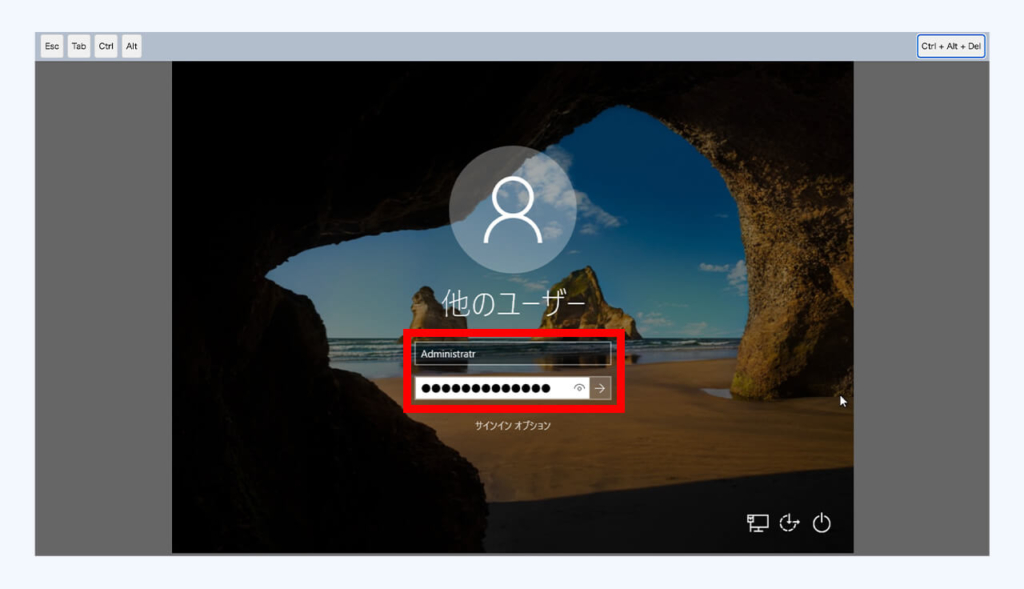The height and width of the screenshot is (589, 1024).
Task: Submit sign-in with the arrow button
Action: (600, 389)
